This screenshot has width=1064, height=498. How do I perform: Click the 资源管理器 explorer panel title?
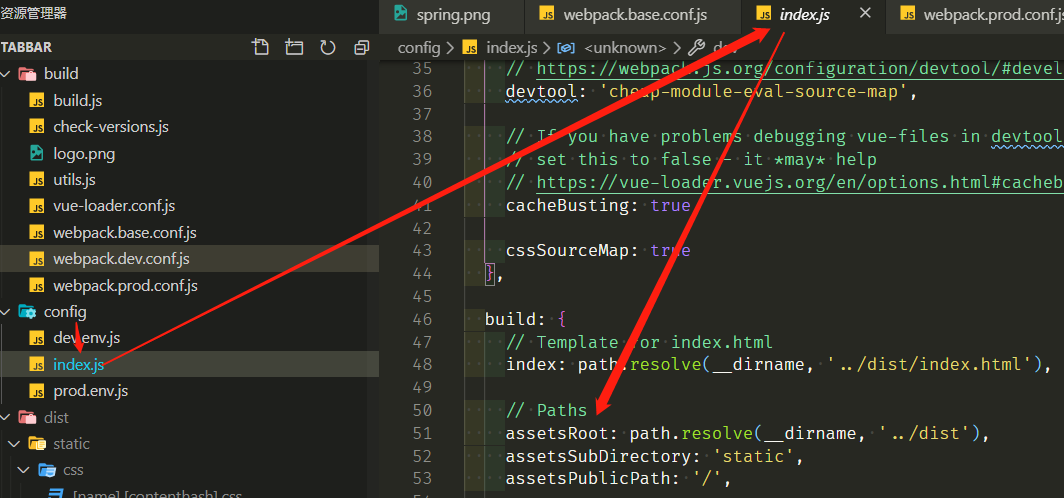(33, 13)
